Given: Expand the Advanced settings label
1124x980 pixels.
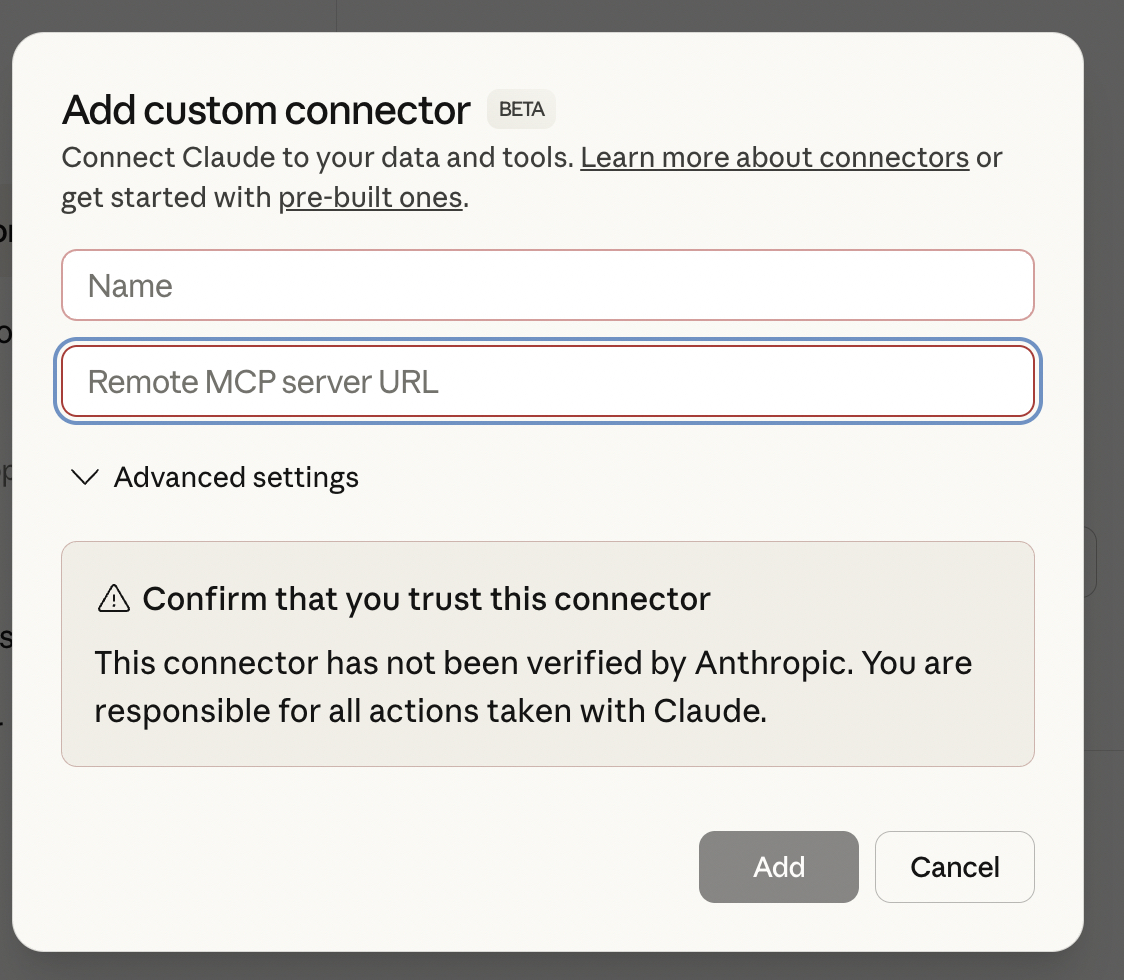Looking at the screenshot, I should click(236, 478).
